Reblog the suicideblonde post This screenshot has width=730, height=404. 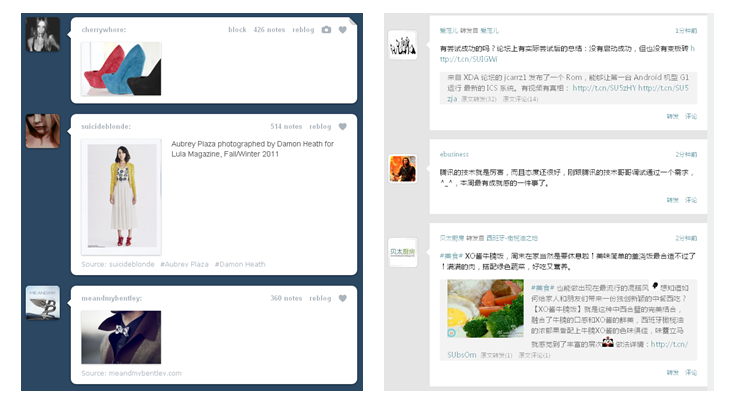(320, 127)
